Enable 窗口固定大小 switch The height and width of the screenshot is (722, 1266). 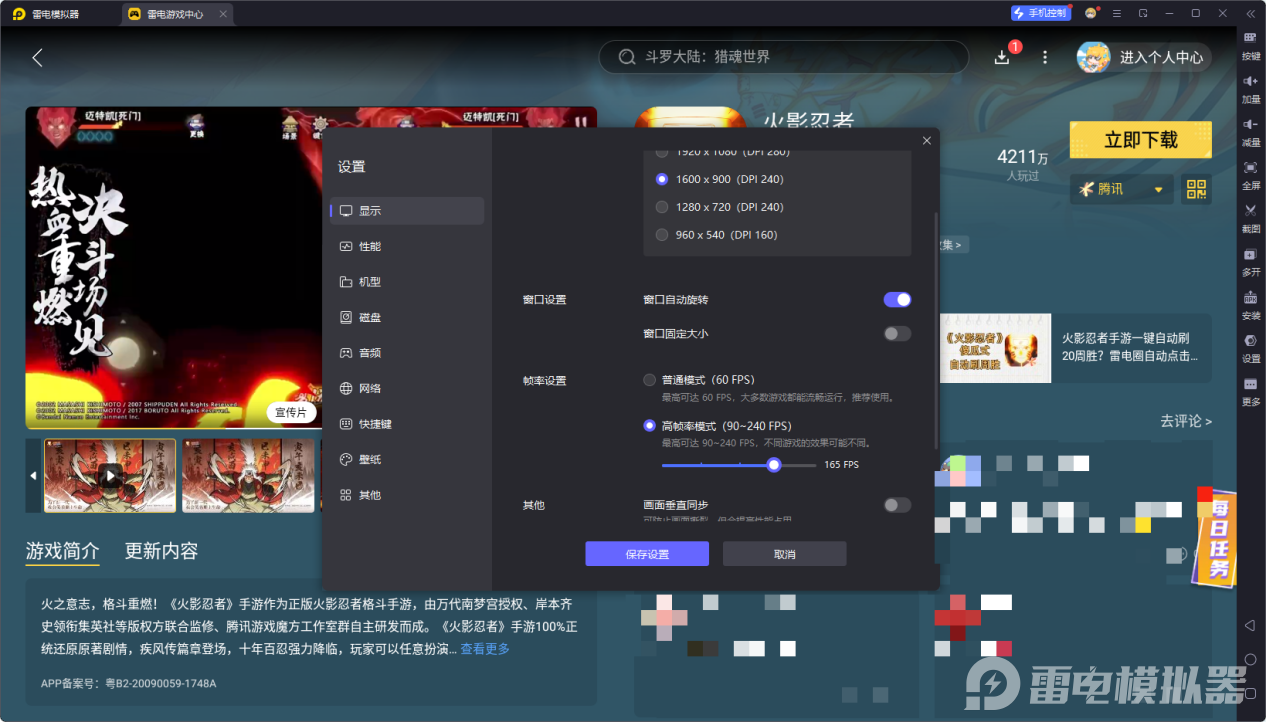[x=897, y=333]
